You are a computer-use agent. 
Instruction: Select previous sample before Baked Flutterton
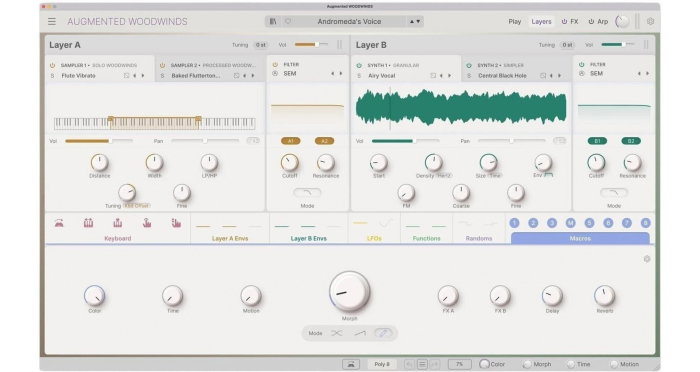tap(245, 76)
